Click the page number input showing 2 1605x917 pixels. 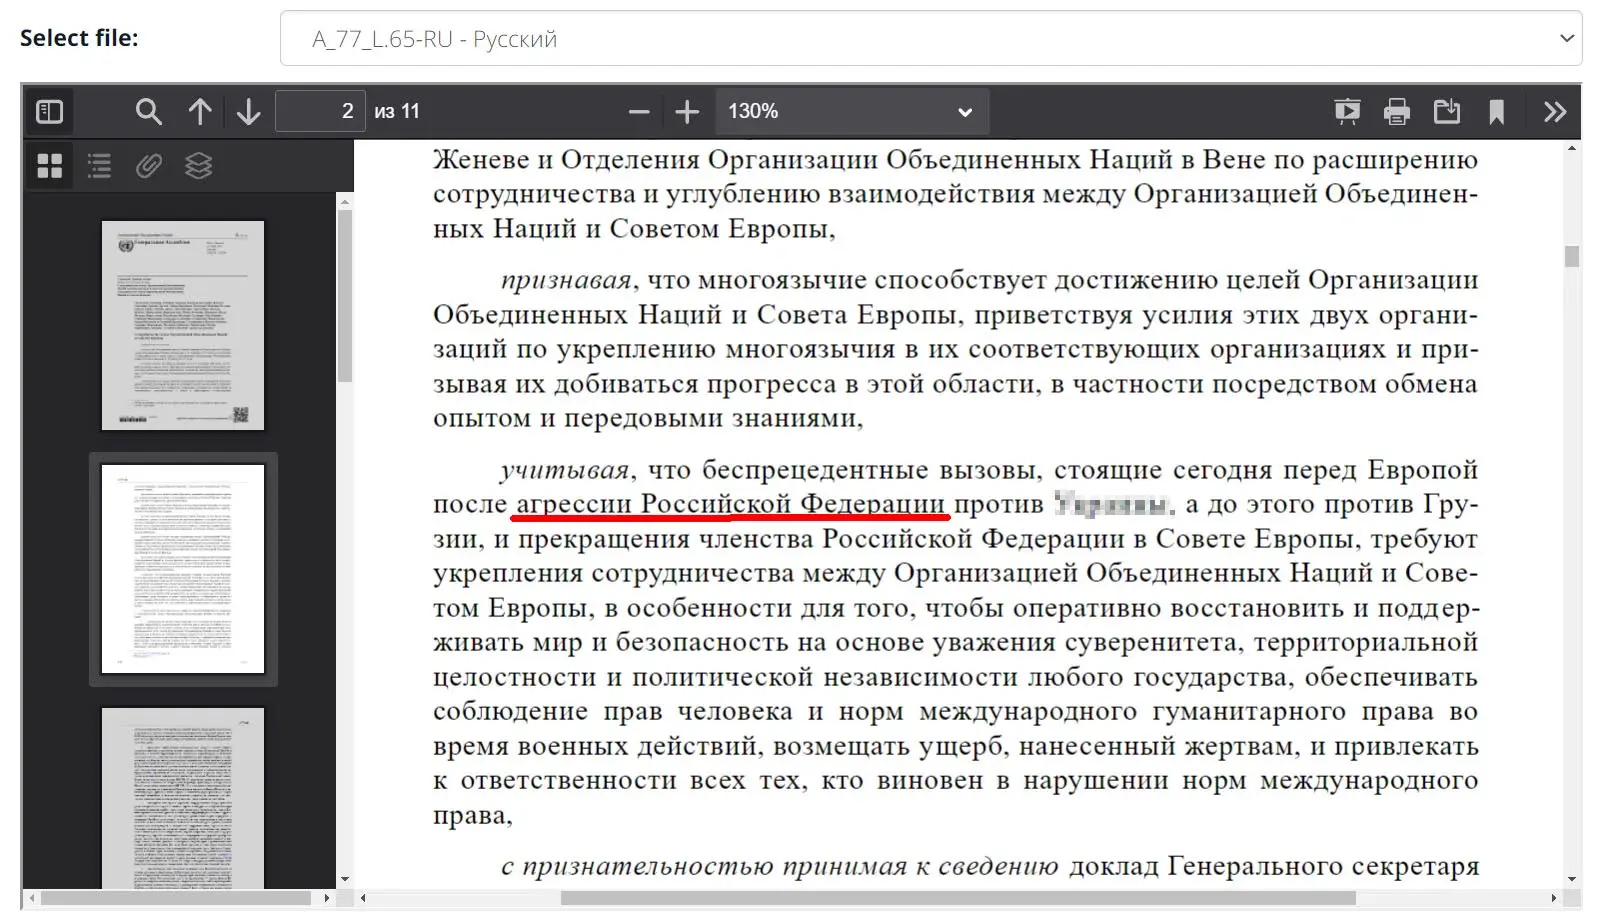pyautogui.click(x=320, y=111)
